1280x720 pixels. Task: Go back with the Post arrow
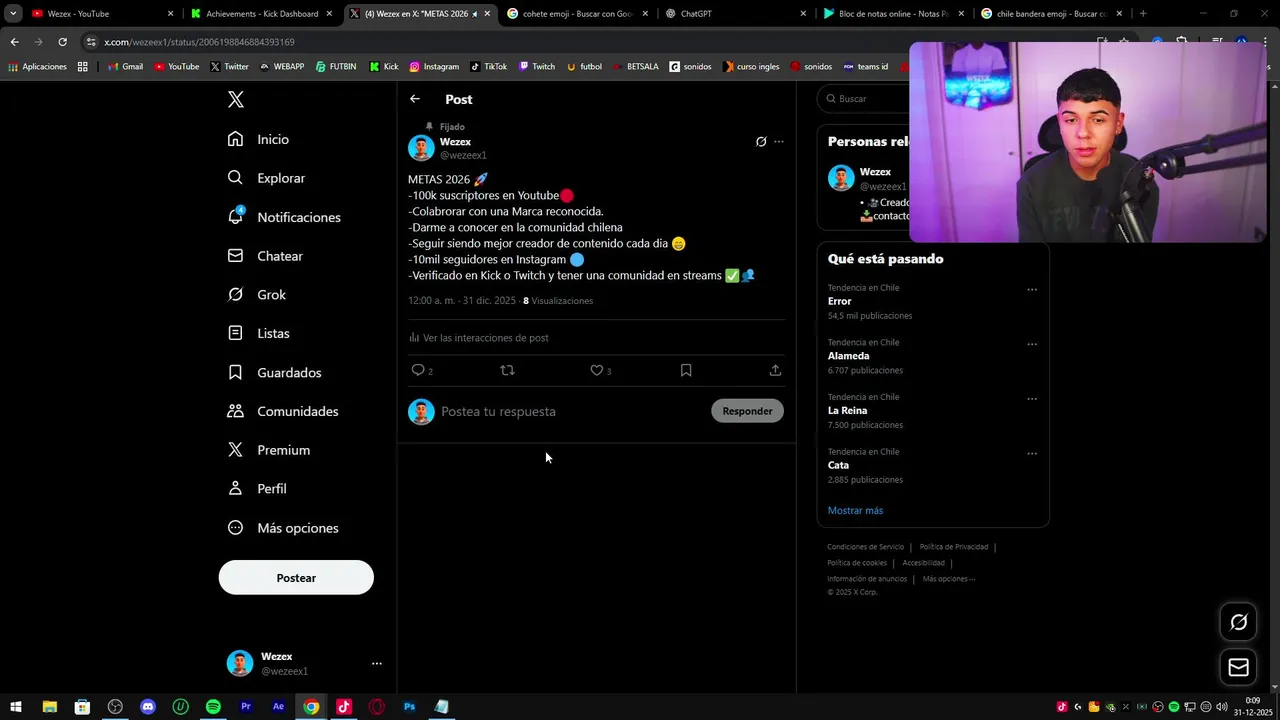tap(415, 99)
